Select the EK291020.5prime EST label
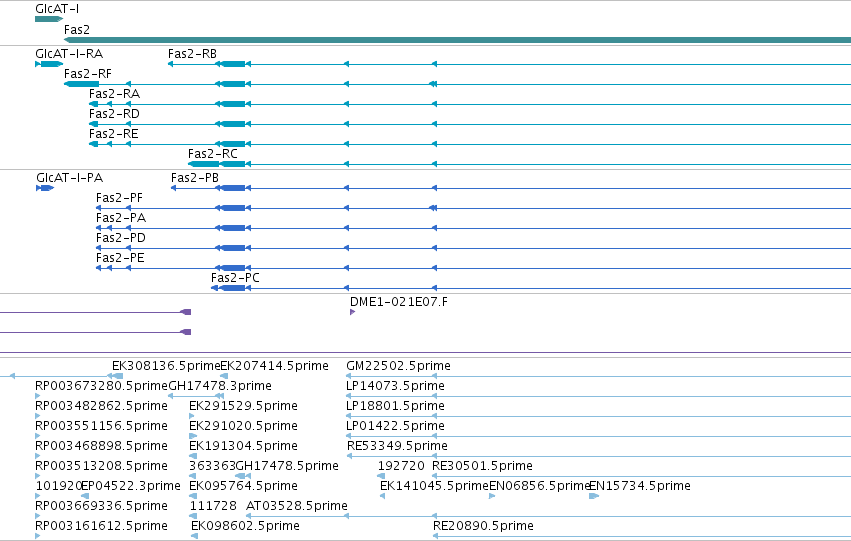 pos(243,427)
